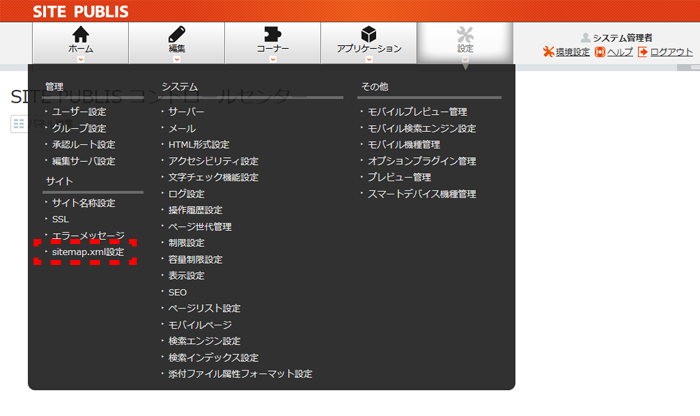Image resolution: width=700 pixels, height=416 pixels.
Task: Open モバイルプレビュー管理 menu entry
Action: [x=417, y=112]
